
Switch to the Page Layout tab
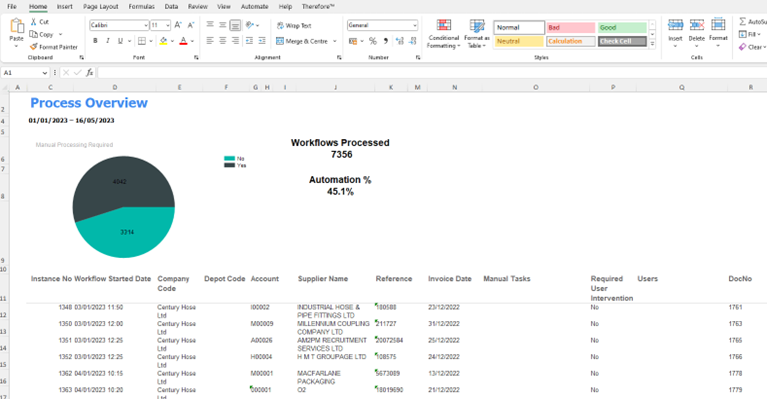(x=101, y=6)
